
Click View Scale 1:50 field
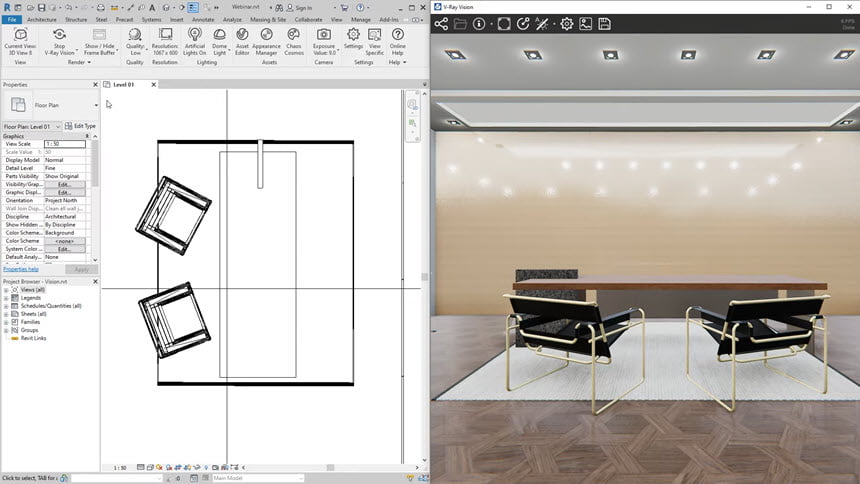click(x=65, y=144)
